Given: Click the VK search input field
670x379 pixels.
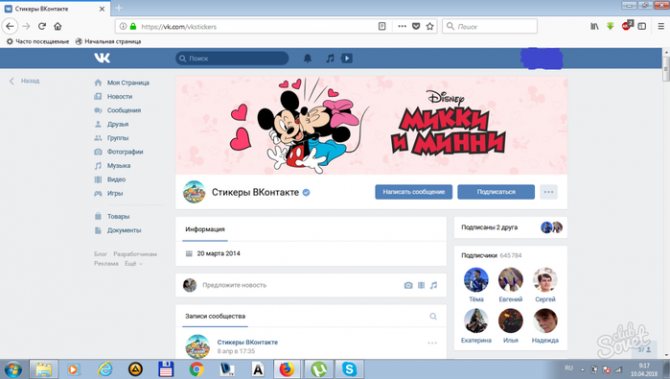Looking at the screenshot, I should [x=232, y=59].
